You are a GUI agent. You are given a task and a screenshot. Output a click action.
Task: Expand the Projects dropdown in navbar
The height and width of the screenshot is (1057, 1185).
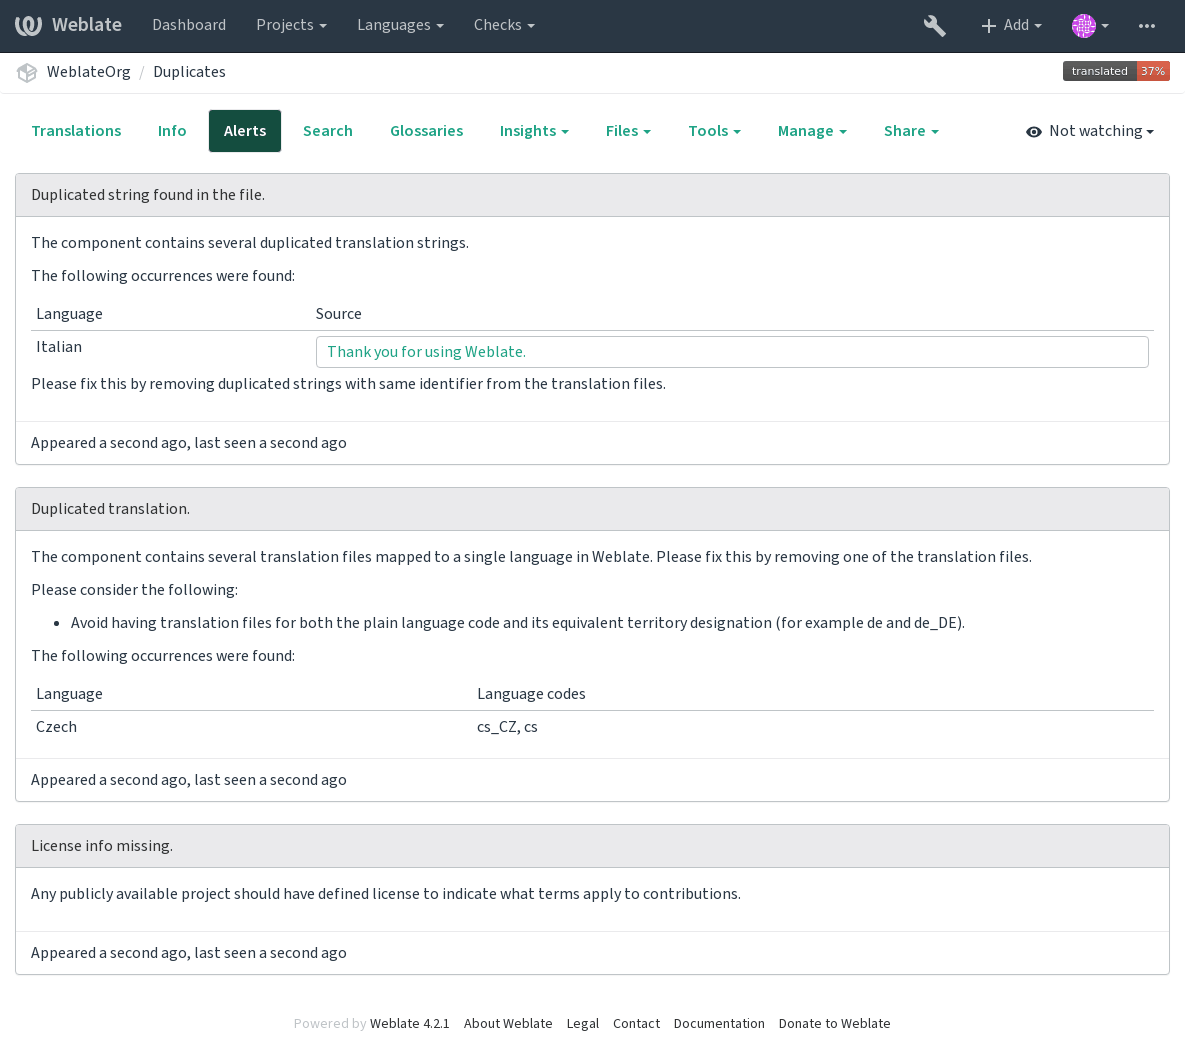pyautogui.click(x=291, y=25)
